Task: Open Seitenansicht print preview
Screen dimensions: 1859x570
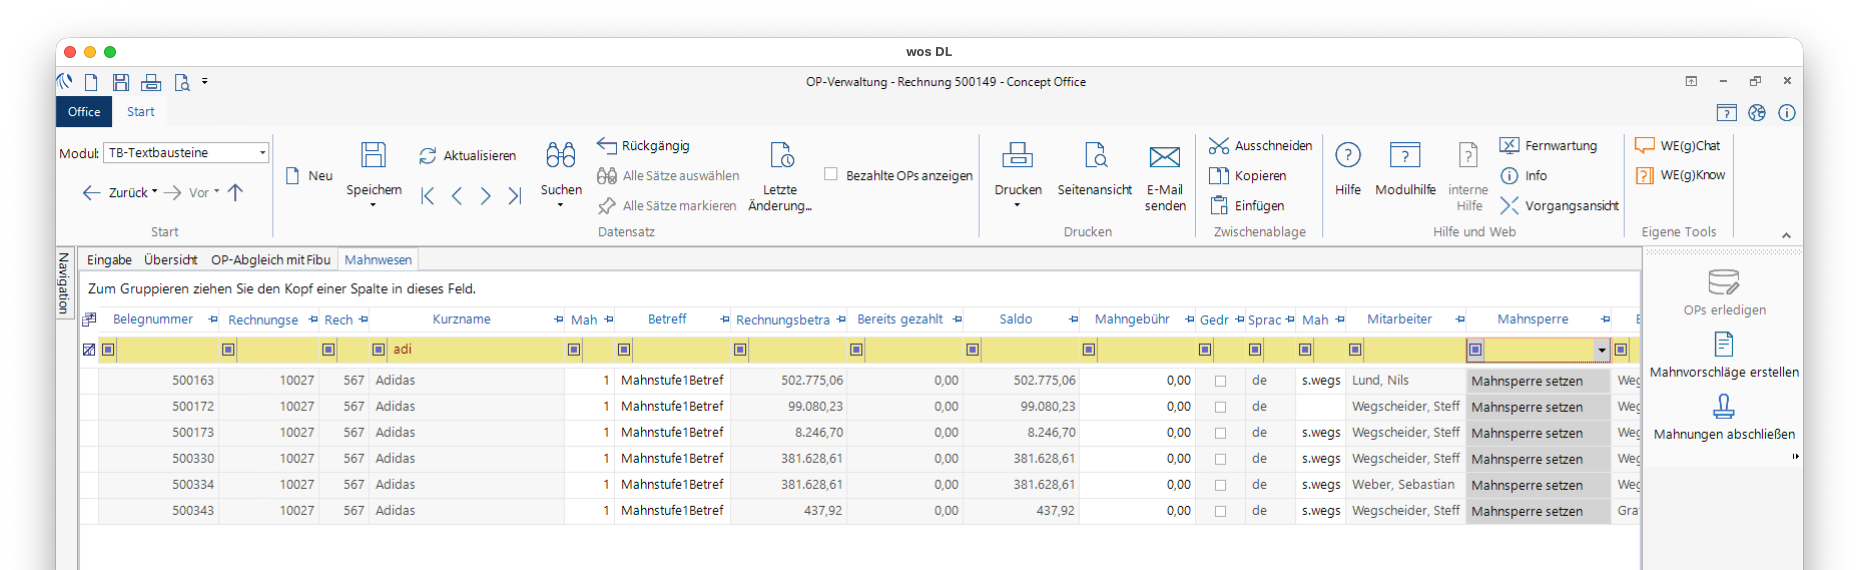Action: coord(1095,155)
